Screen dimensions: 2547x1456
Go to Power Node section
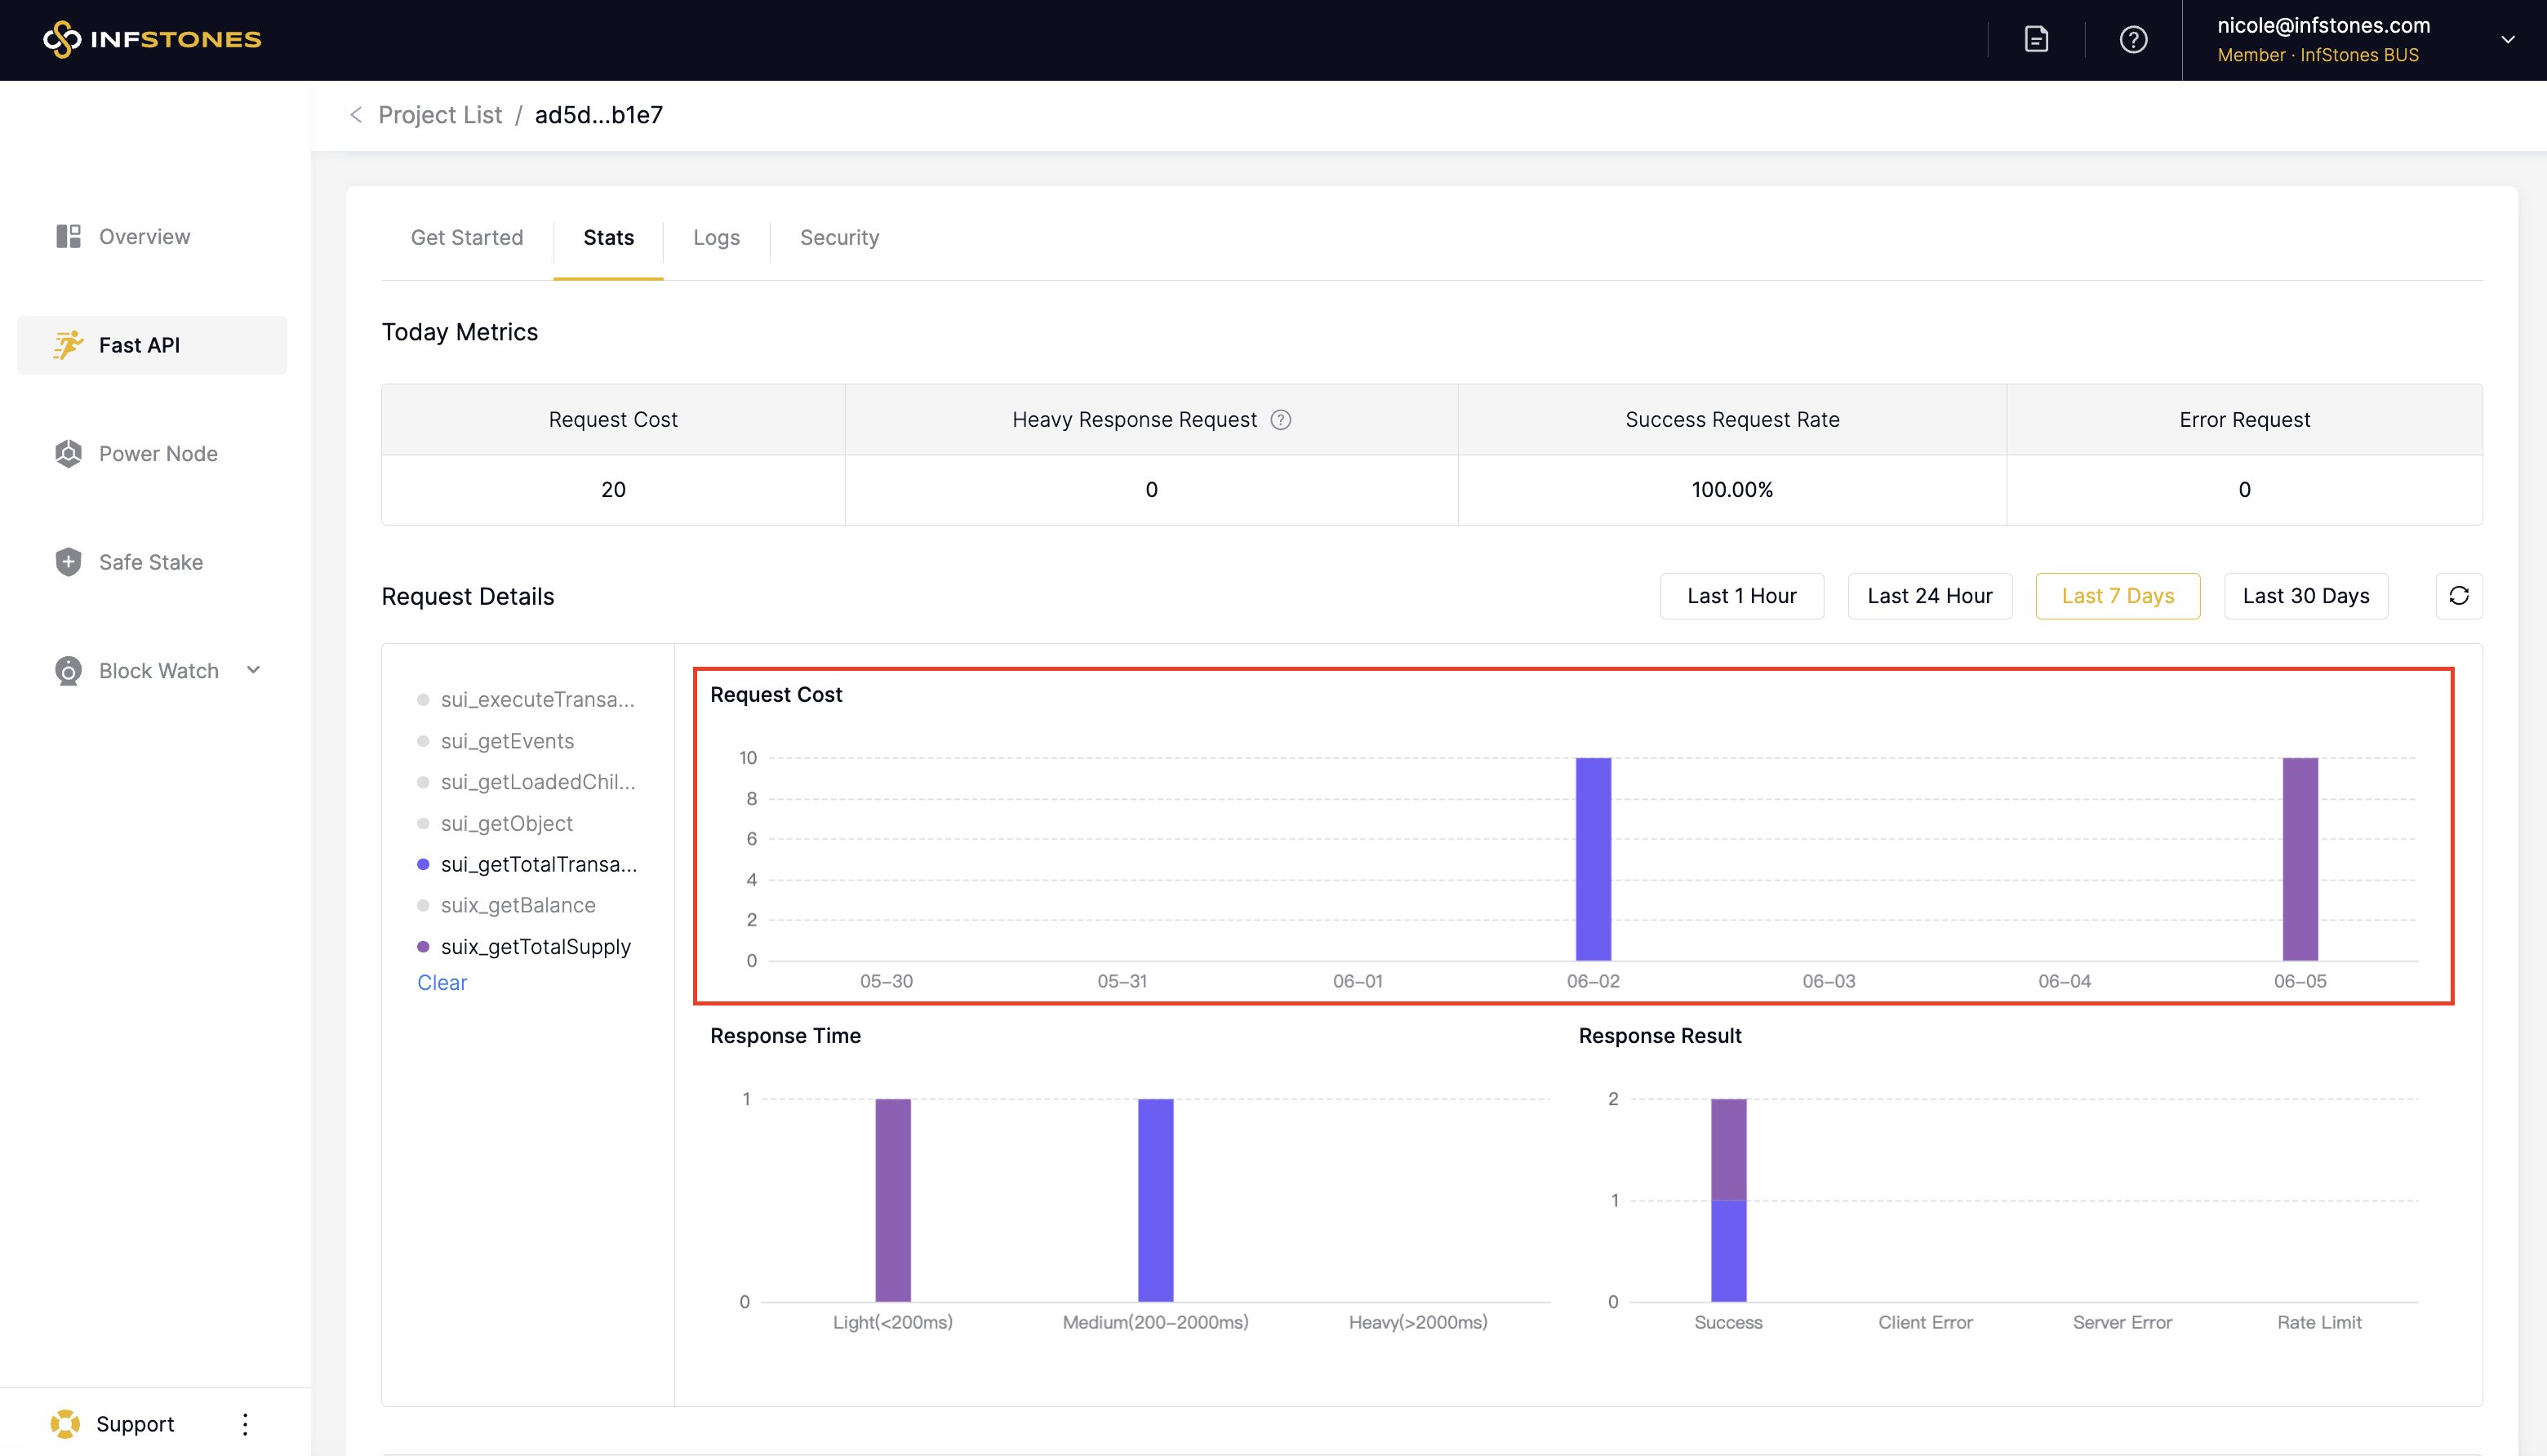(157, 454)
